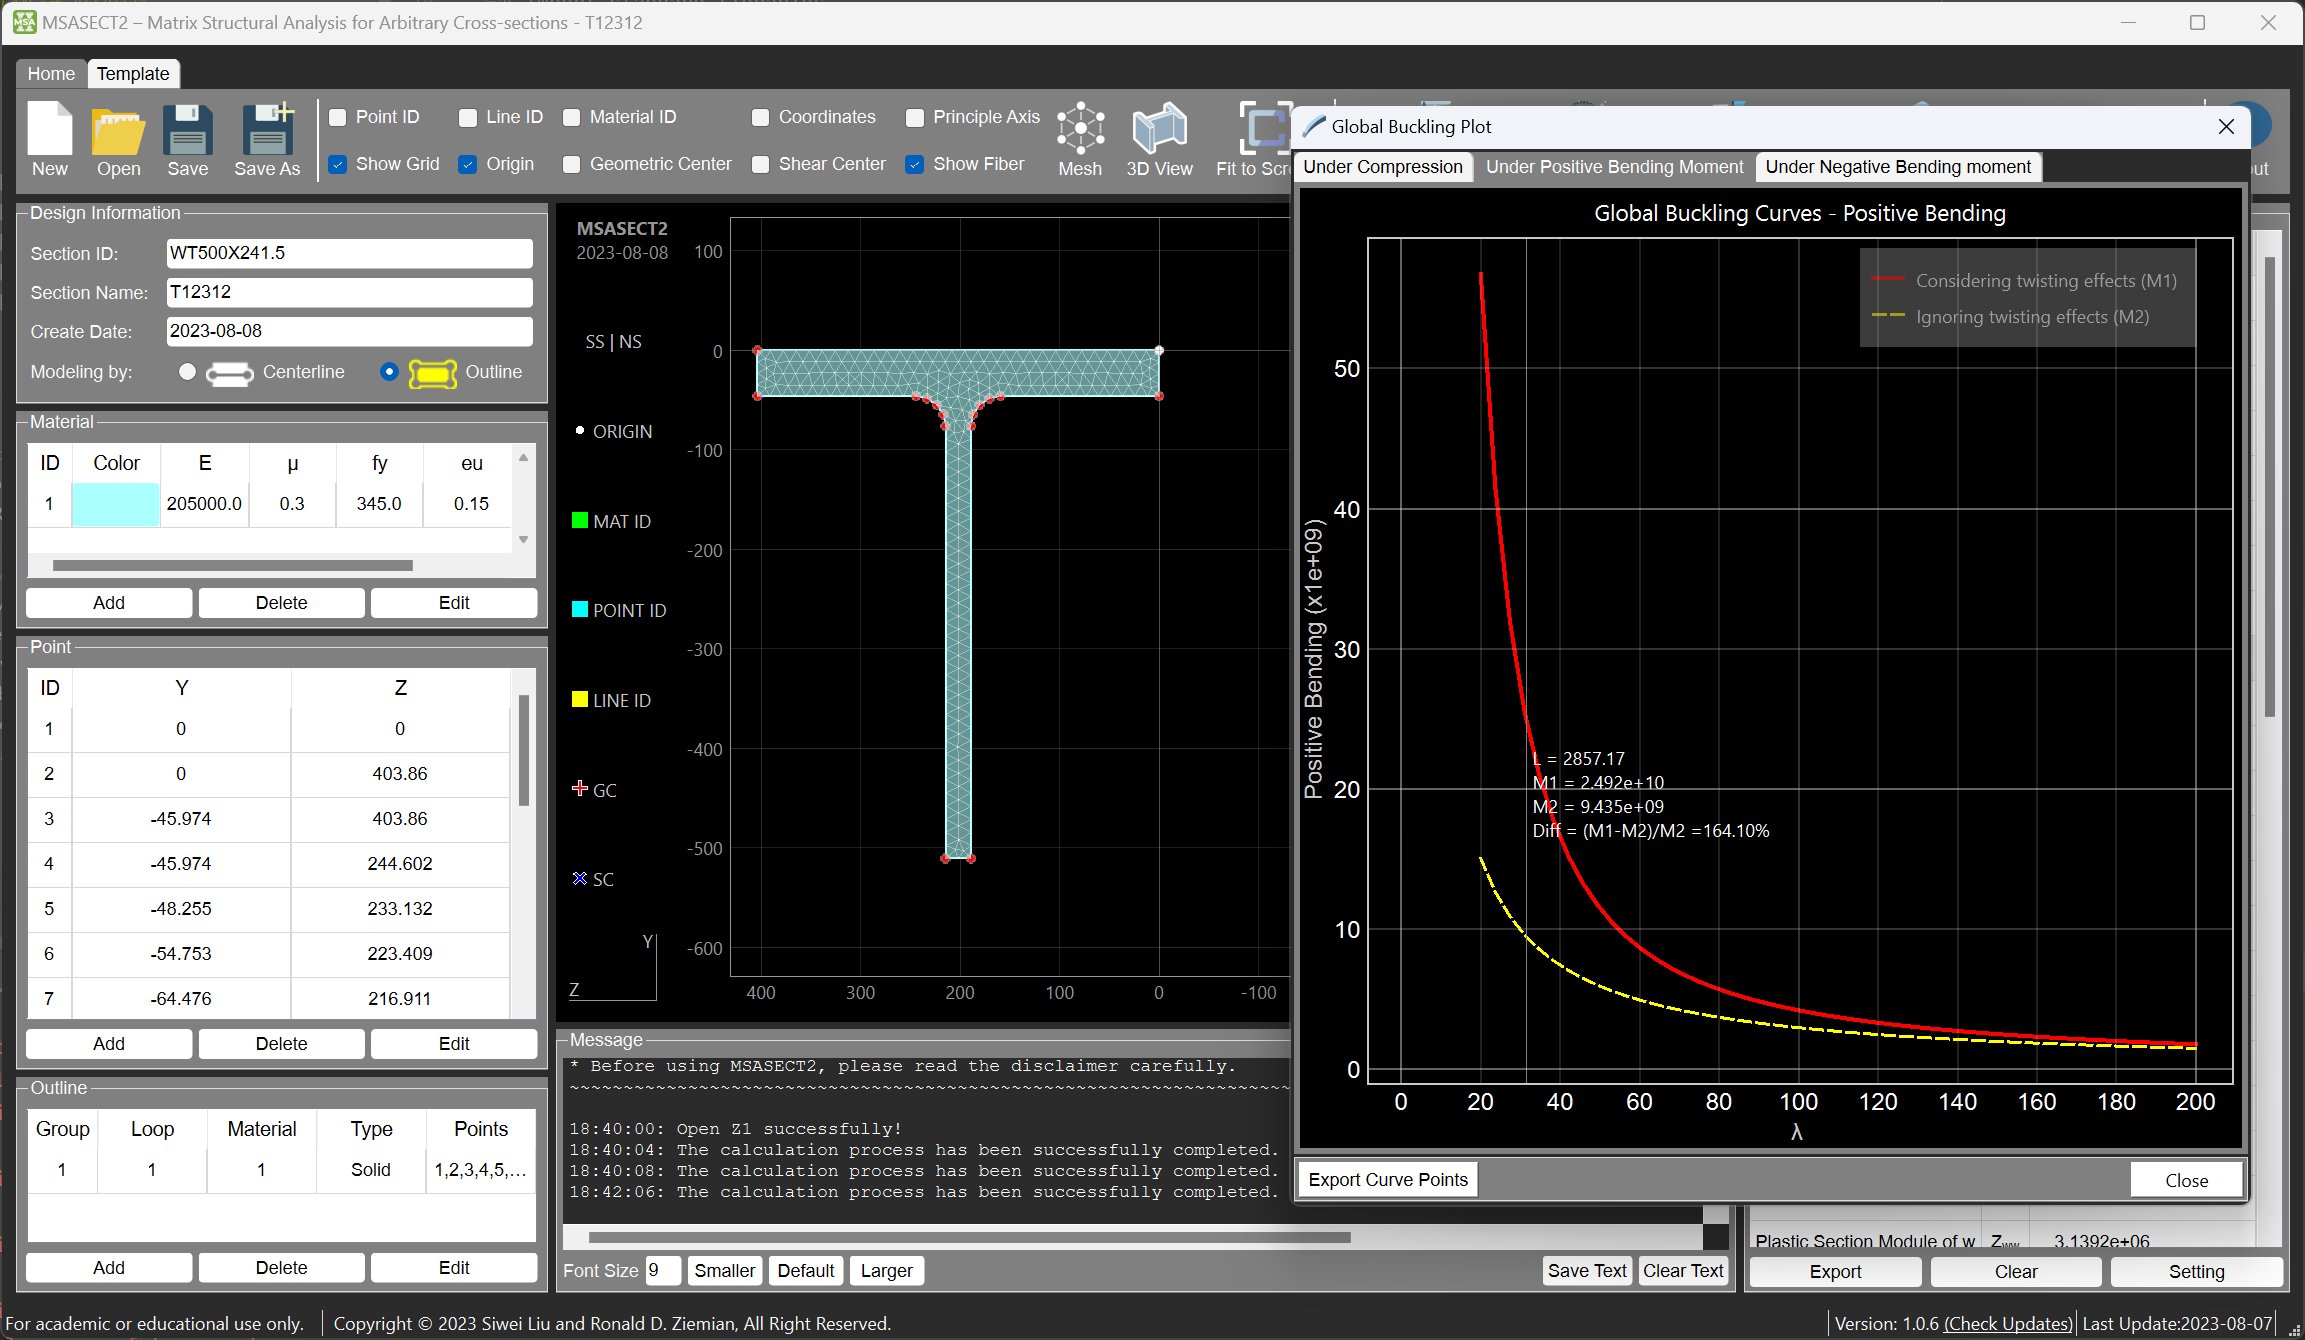Click the cyan POINT ID legend marker
The image size is (2305, 1340).
pos(579,609)
